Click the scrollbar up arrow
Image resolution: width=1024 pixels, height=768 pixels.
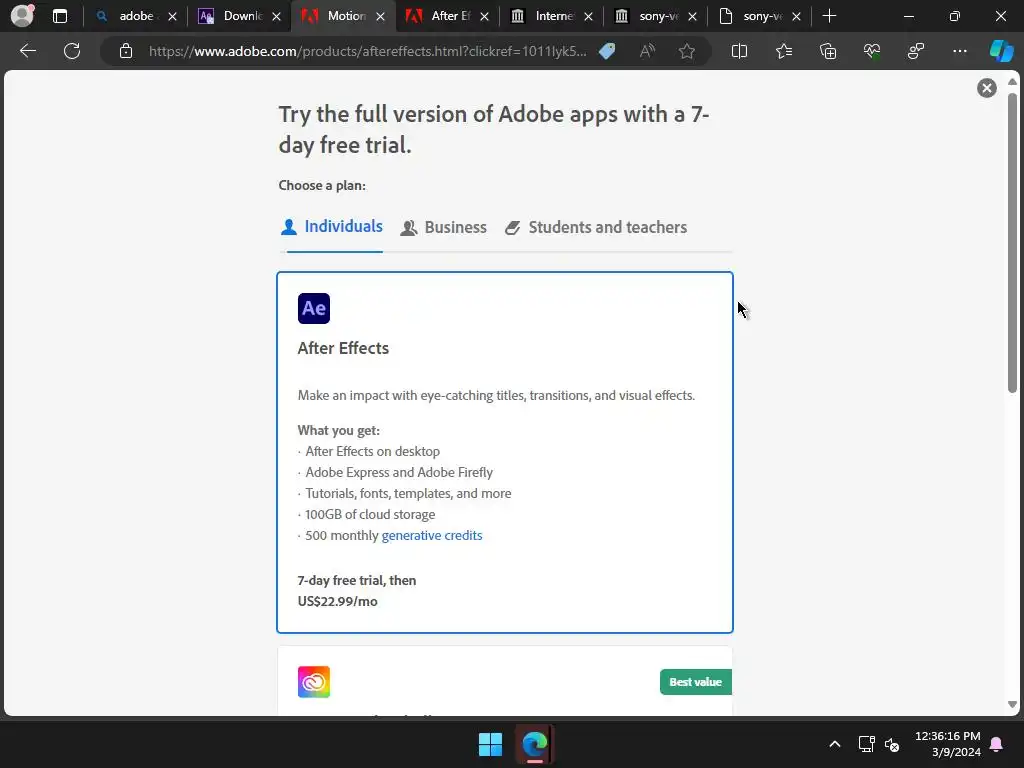click(x=1012, y=82)
